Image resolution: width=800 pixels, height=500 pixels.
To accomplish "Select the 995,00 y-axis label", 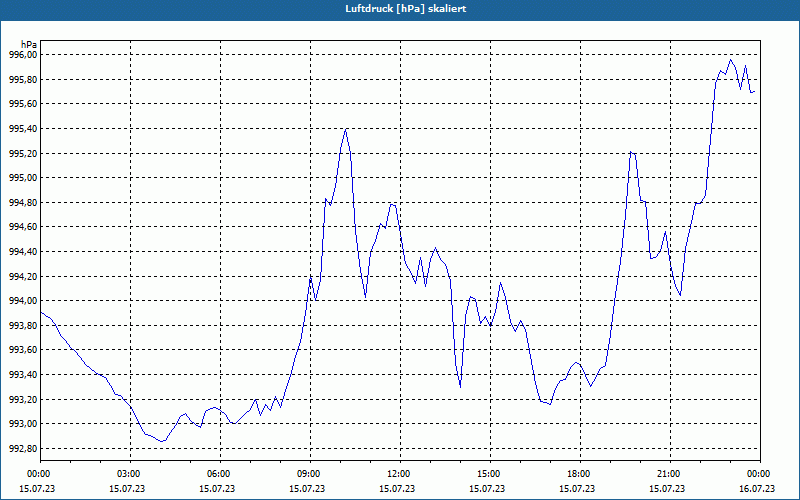I will (23, 178).
